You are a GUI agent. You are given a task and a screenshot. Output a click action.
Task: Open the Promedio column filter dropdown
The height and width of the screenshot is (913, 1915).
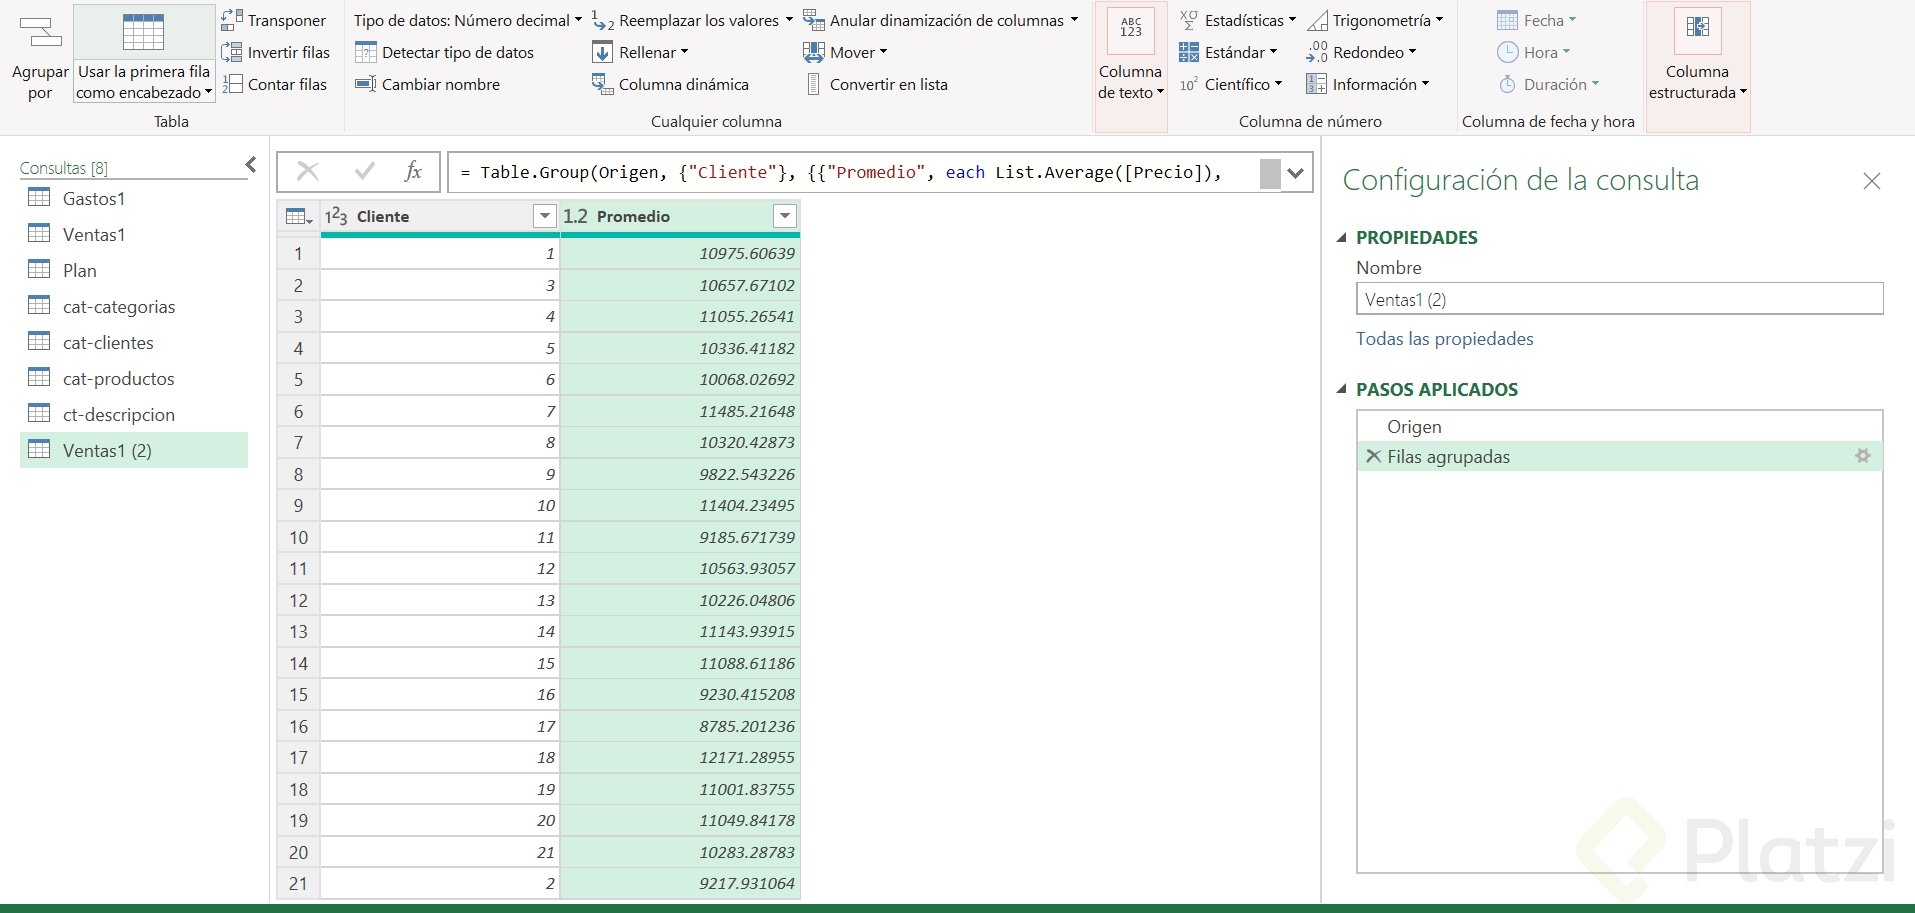point(785,216)
